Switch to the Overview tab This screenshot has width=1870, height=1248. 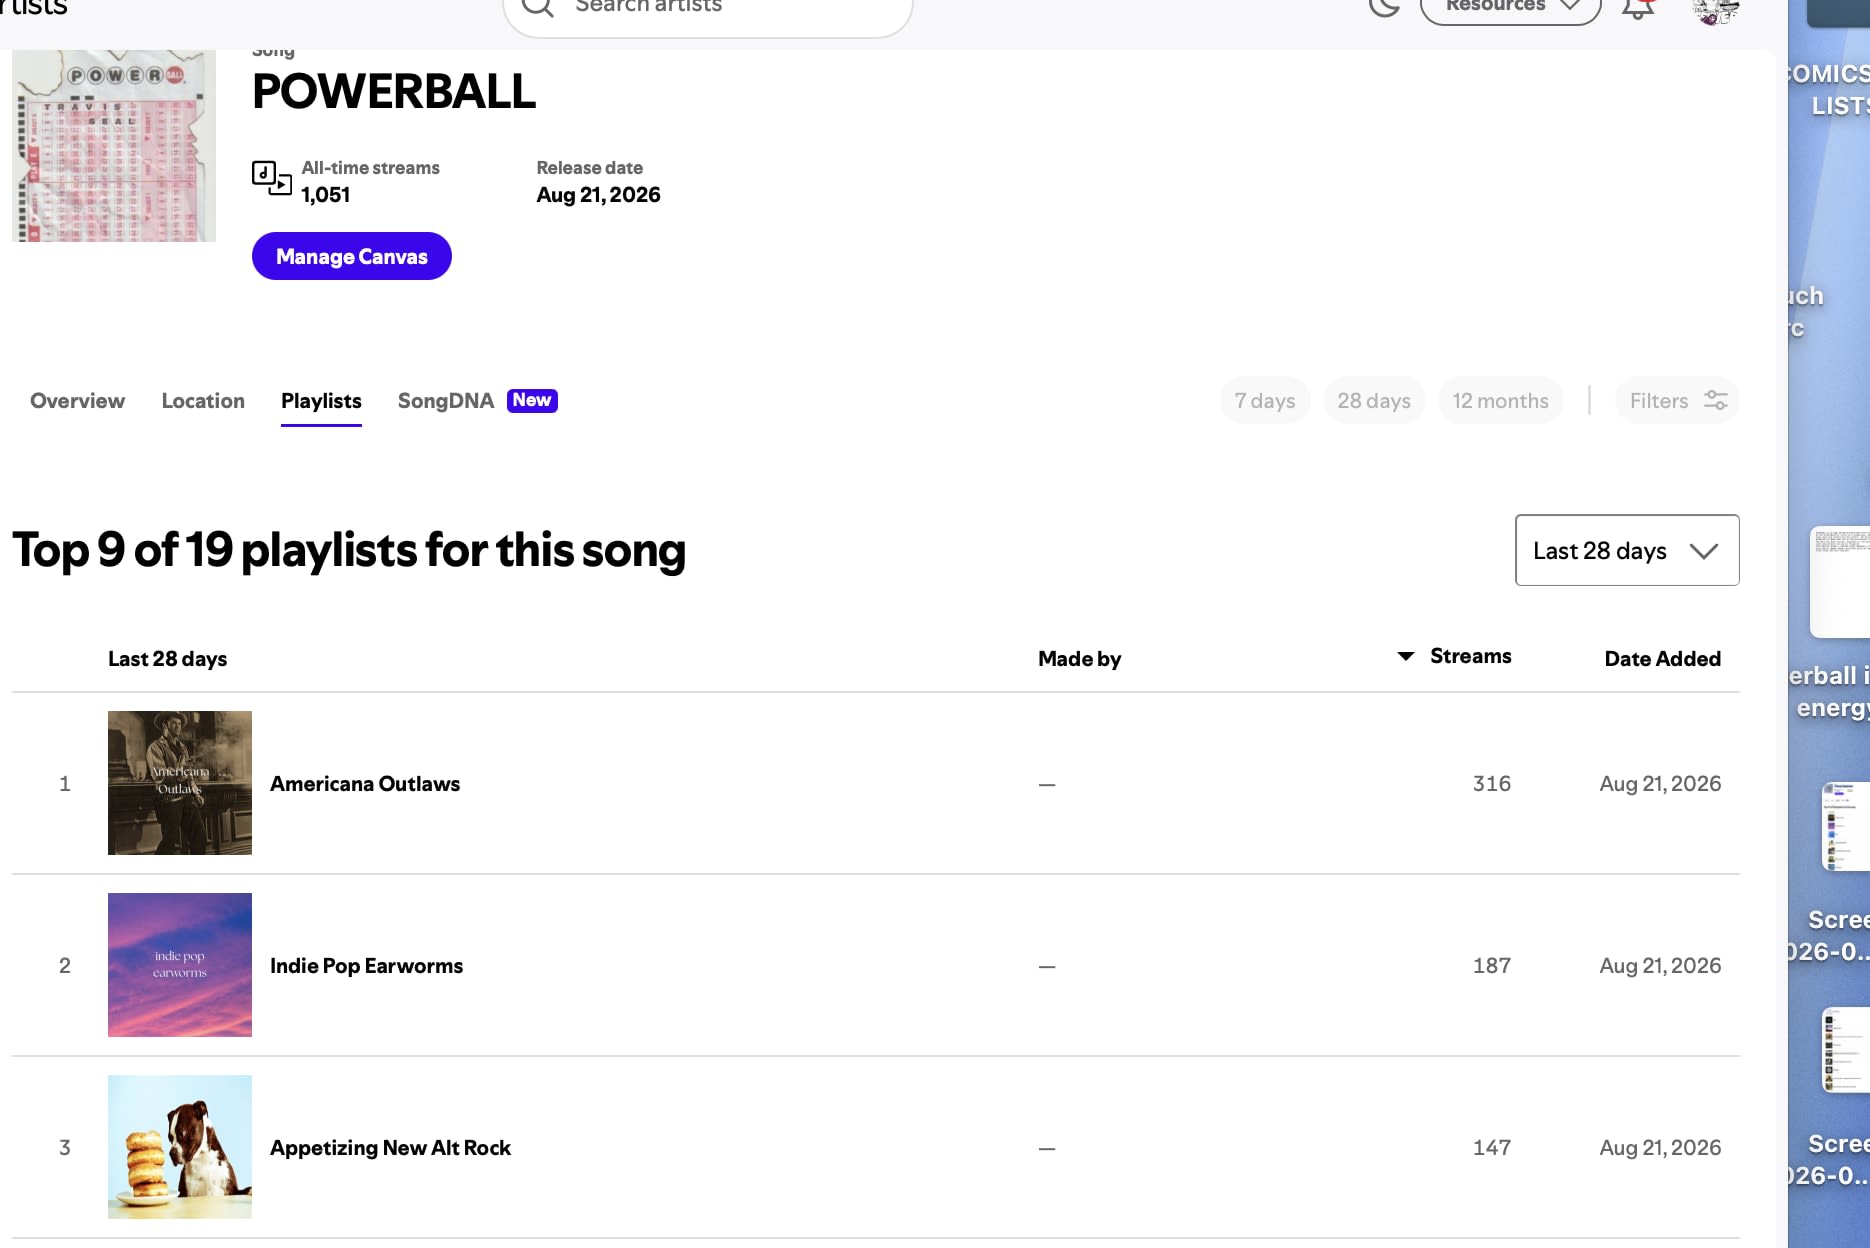(x=77, y=400)
